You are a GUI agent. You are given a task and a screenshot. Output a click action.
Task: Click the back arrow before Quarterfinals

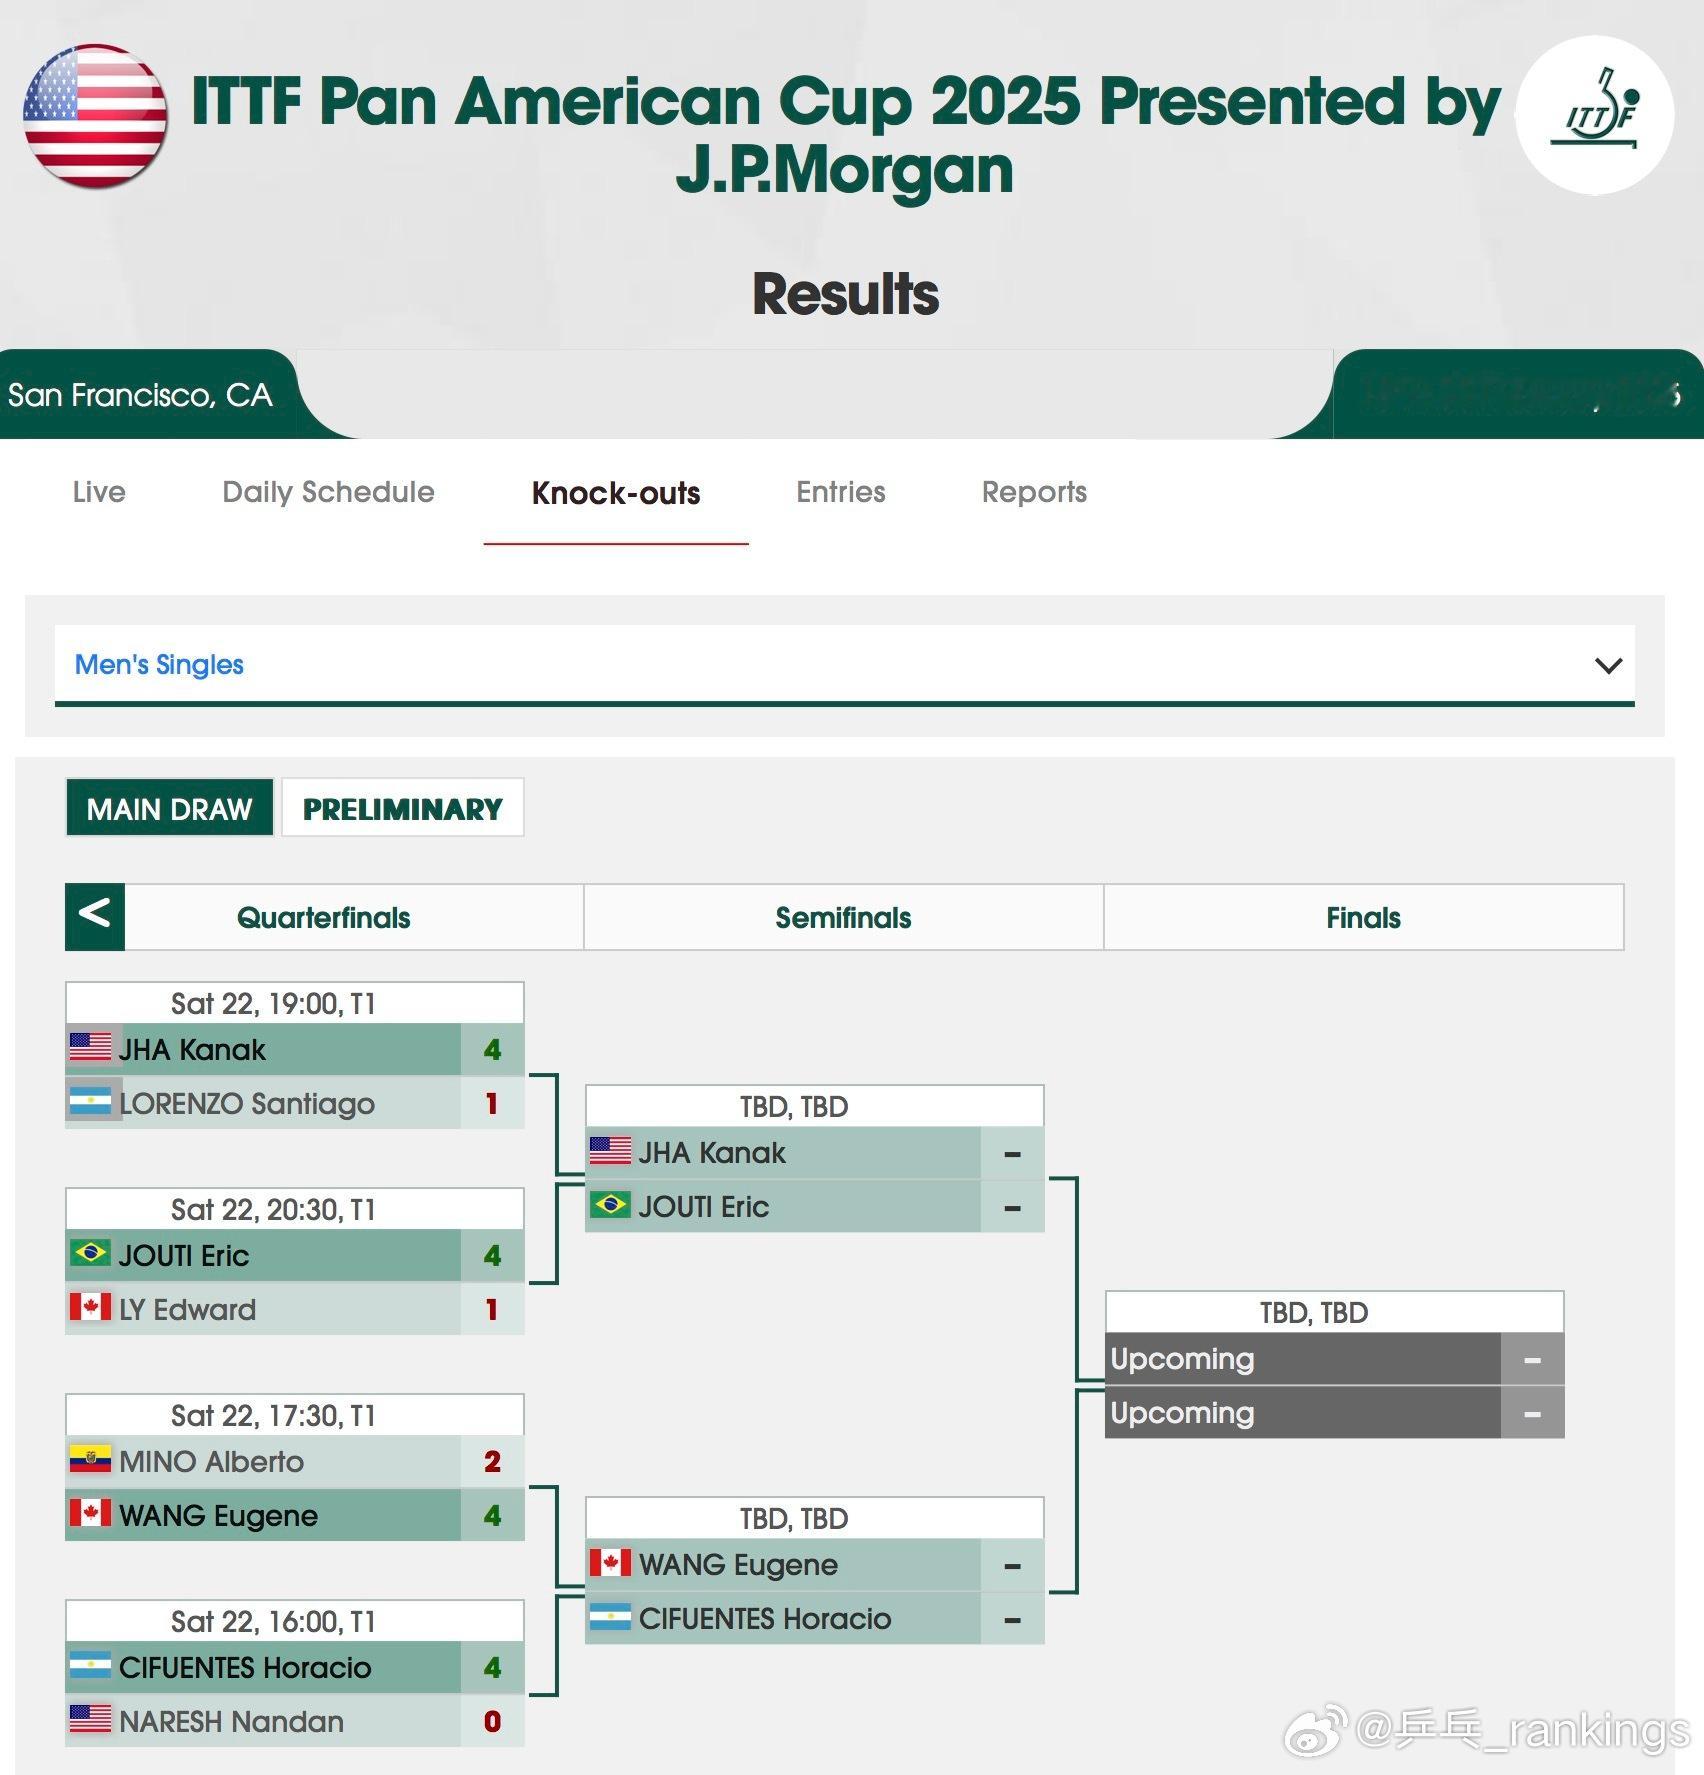pos(95,916)
